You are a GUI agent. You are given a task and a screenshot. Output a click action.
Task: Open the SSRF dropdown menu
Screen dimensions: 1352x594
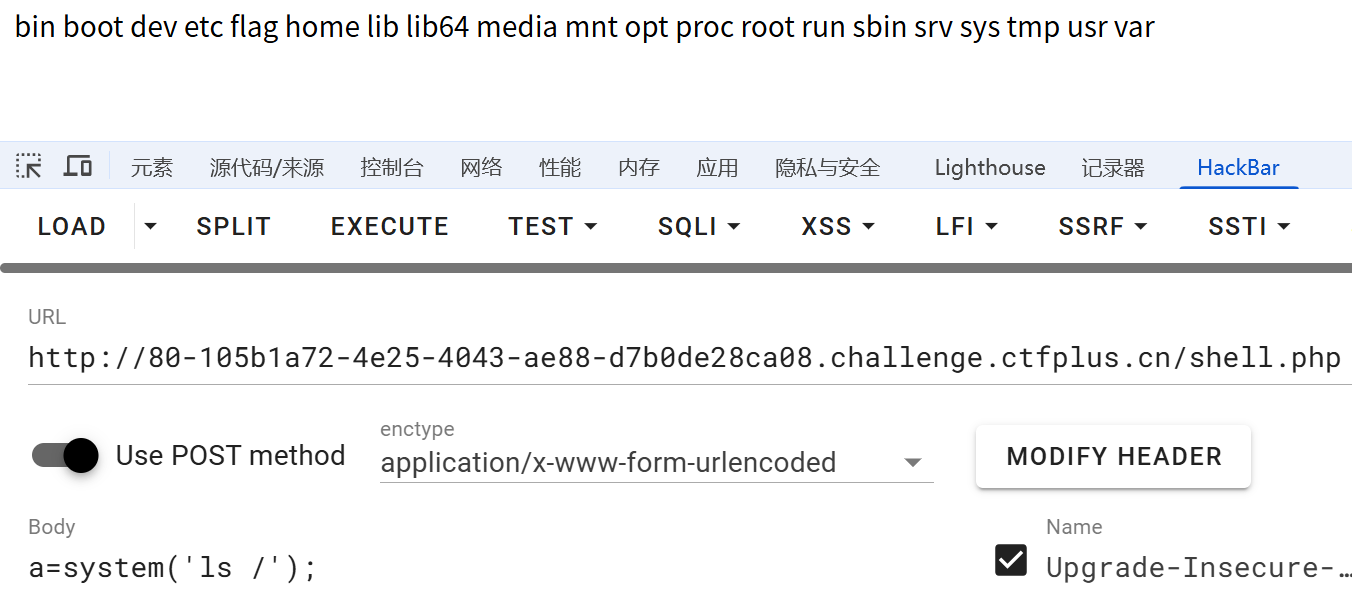[1101, 227]
